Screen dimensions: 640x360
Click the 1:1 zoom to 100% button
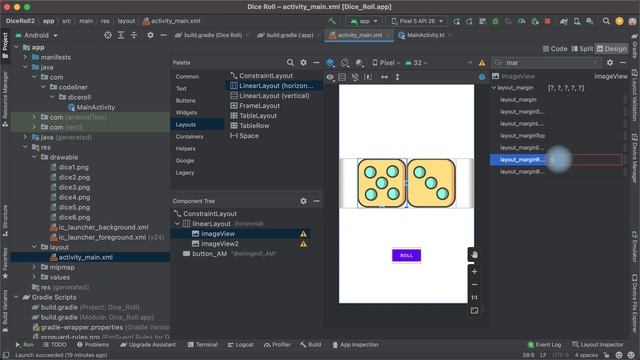pyautogui.click(x=474, y=298)
